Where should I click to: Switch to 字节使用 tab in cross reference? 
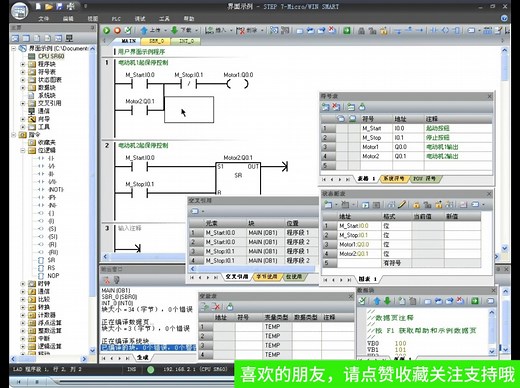click(x=267, y=277)
